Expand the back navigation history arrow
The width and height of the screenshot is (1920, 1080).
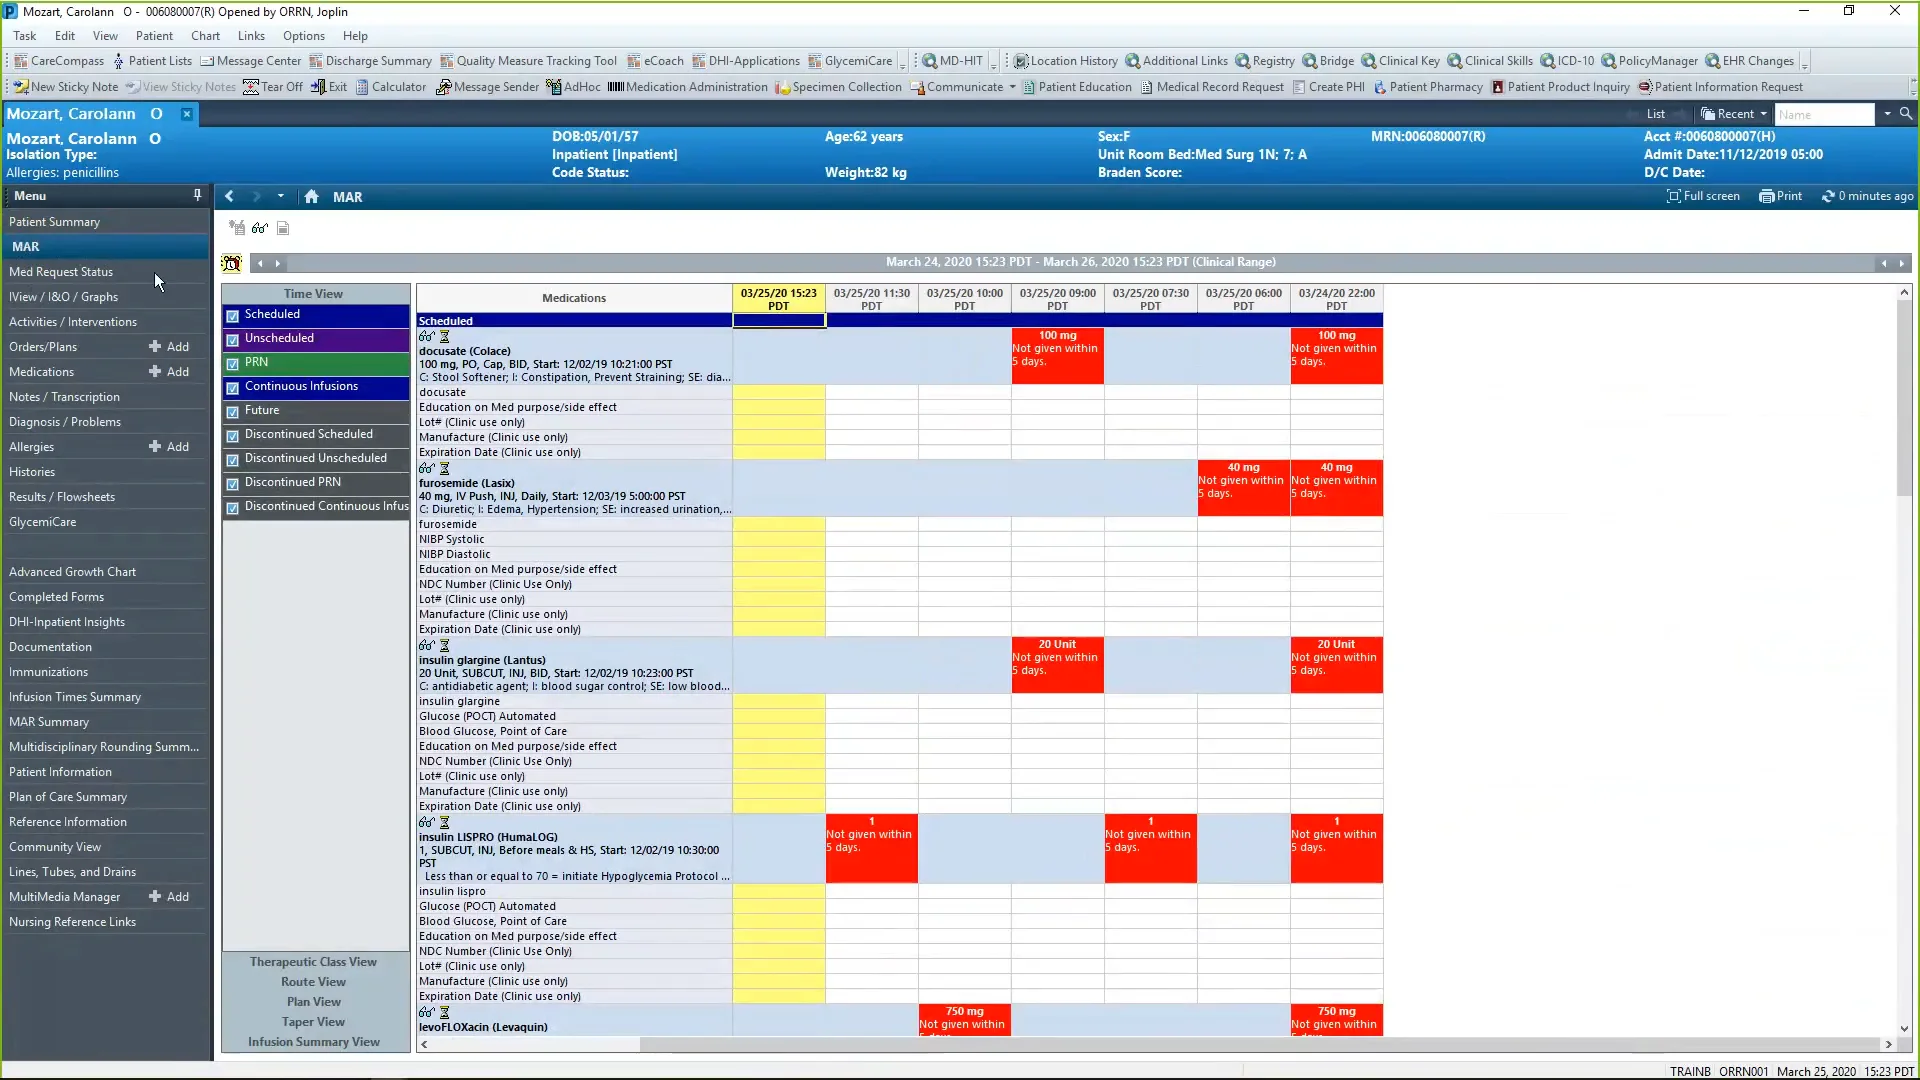click(280, 197)
